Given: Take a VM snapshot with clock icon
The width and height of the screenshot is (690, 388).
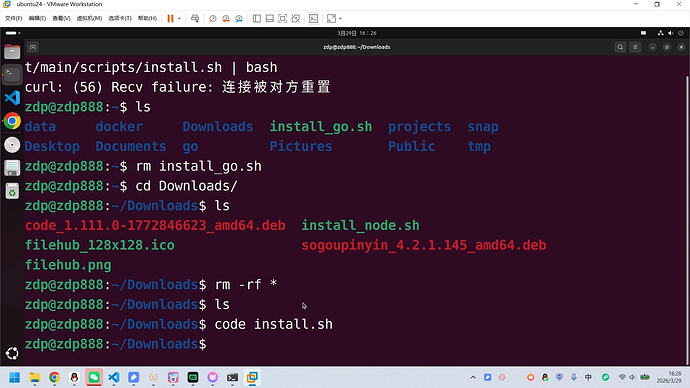Looking at the screenshot, I should pyautogui.click(x=213, y=18).
